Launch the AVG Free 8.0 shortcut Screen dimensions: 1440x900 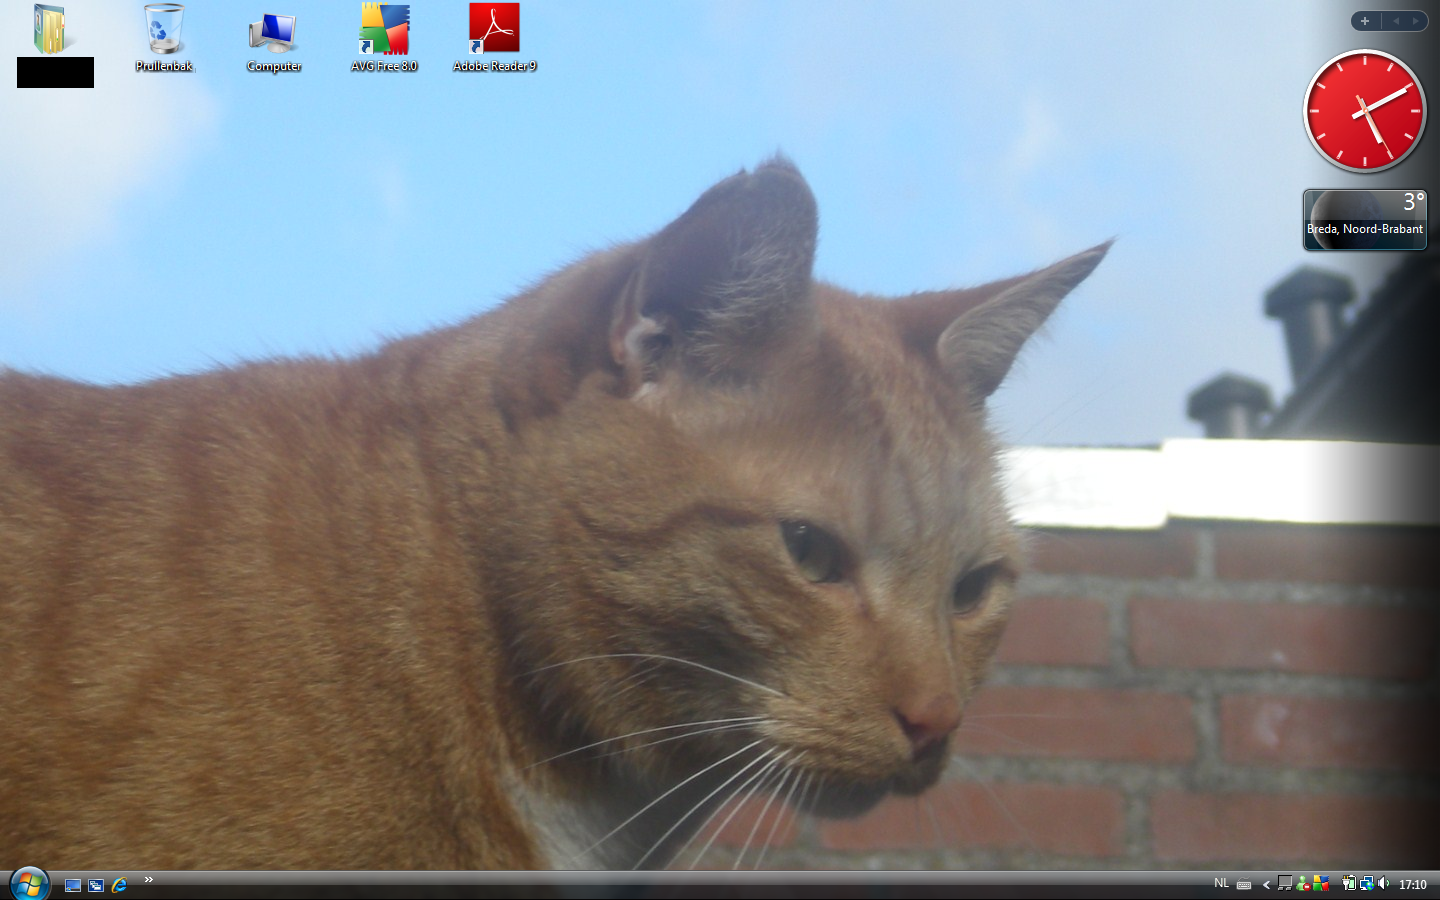point(384,38)
